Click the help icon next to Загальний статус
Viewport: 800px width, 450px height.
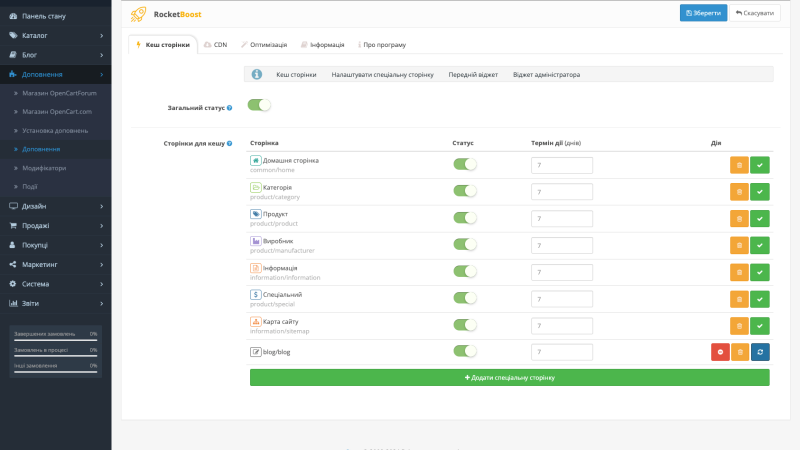[x=230, y=108]
